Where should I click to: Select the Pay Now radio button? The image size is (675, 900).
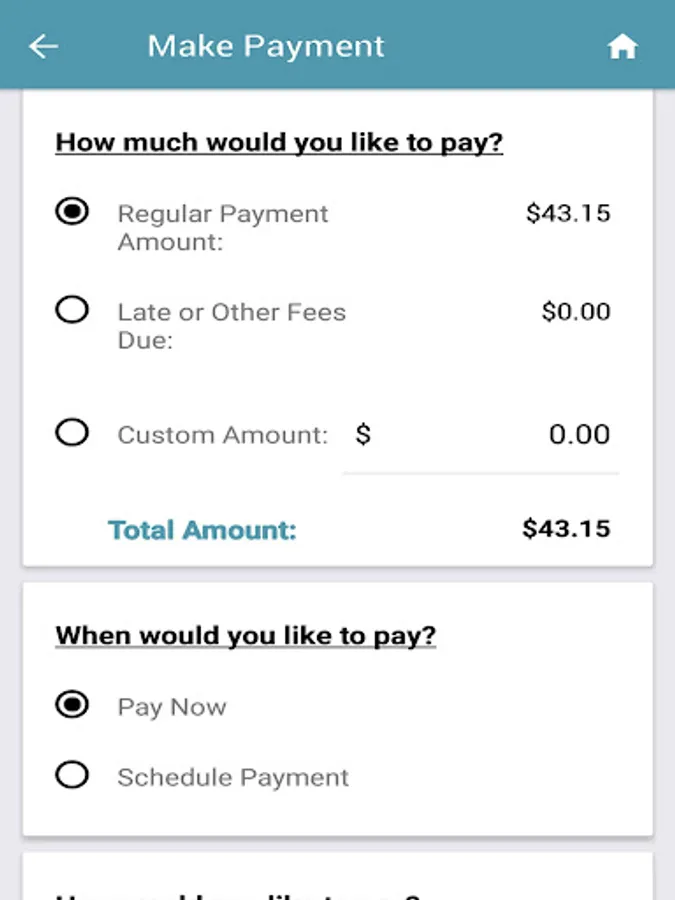[x=72, y=705]
